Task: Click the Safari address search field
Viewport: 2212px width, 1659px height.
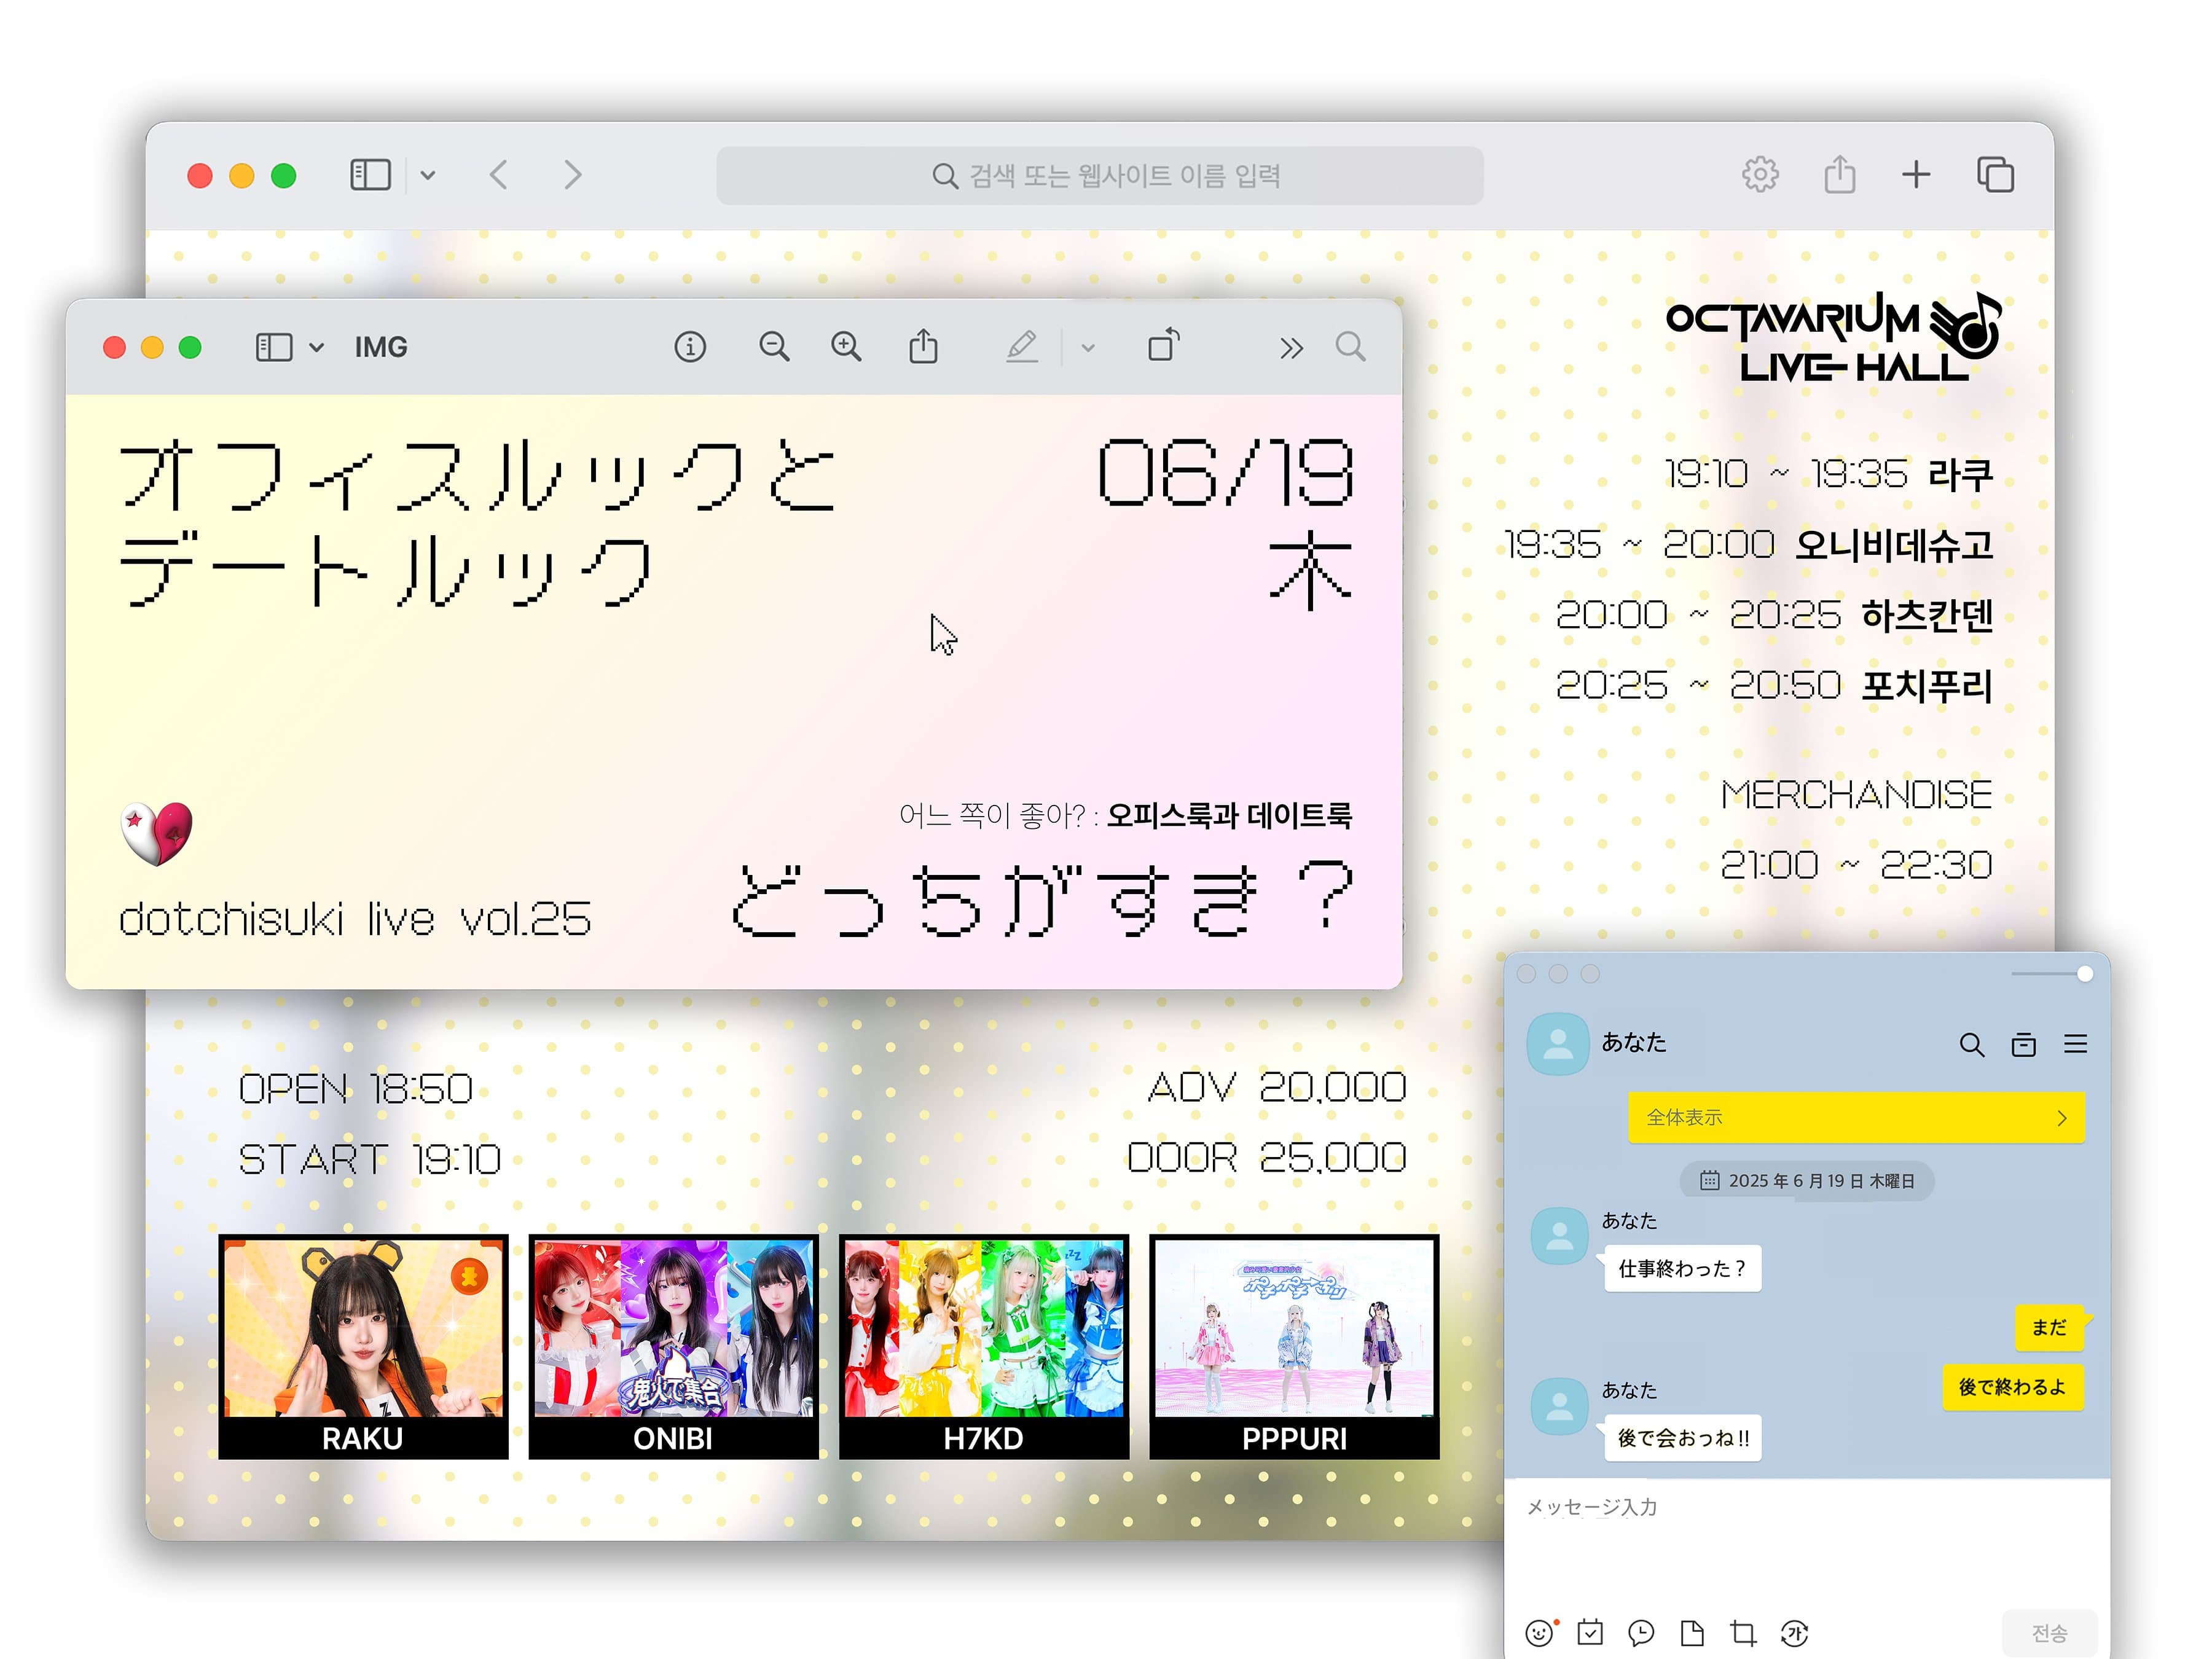Action: [1099, 176]
